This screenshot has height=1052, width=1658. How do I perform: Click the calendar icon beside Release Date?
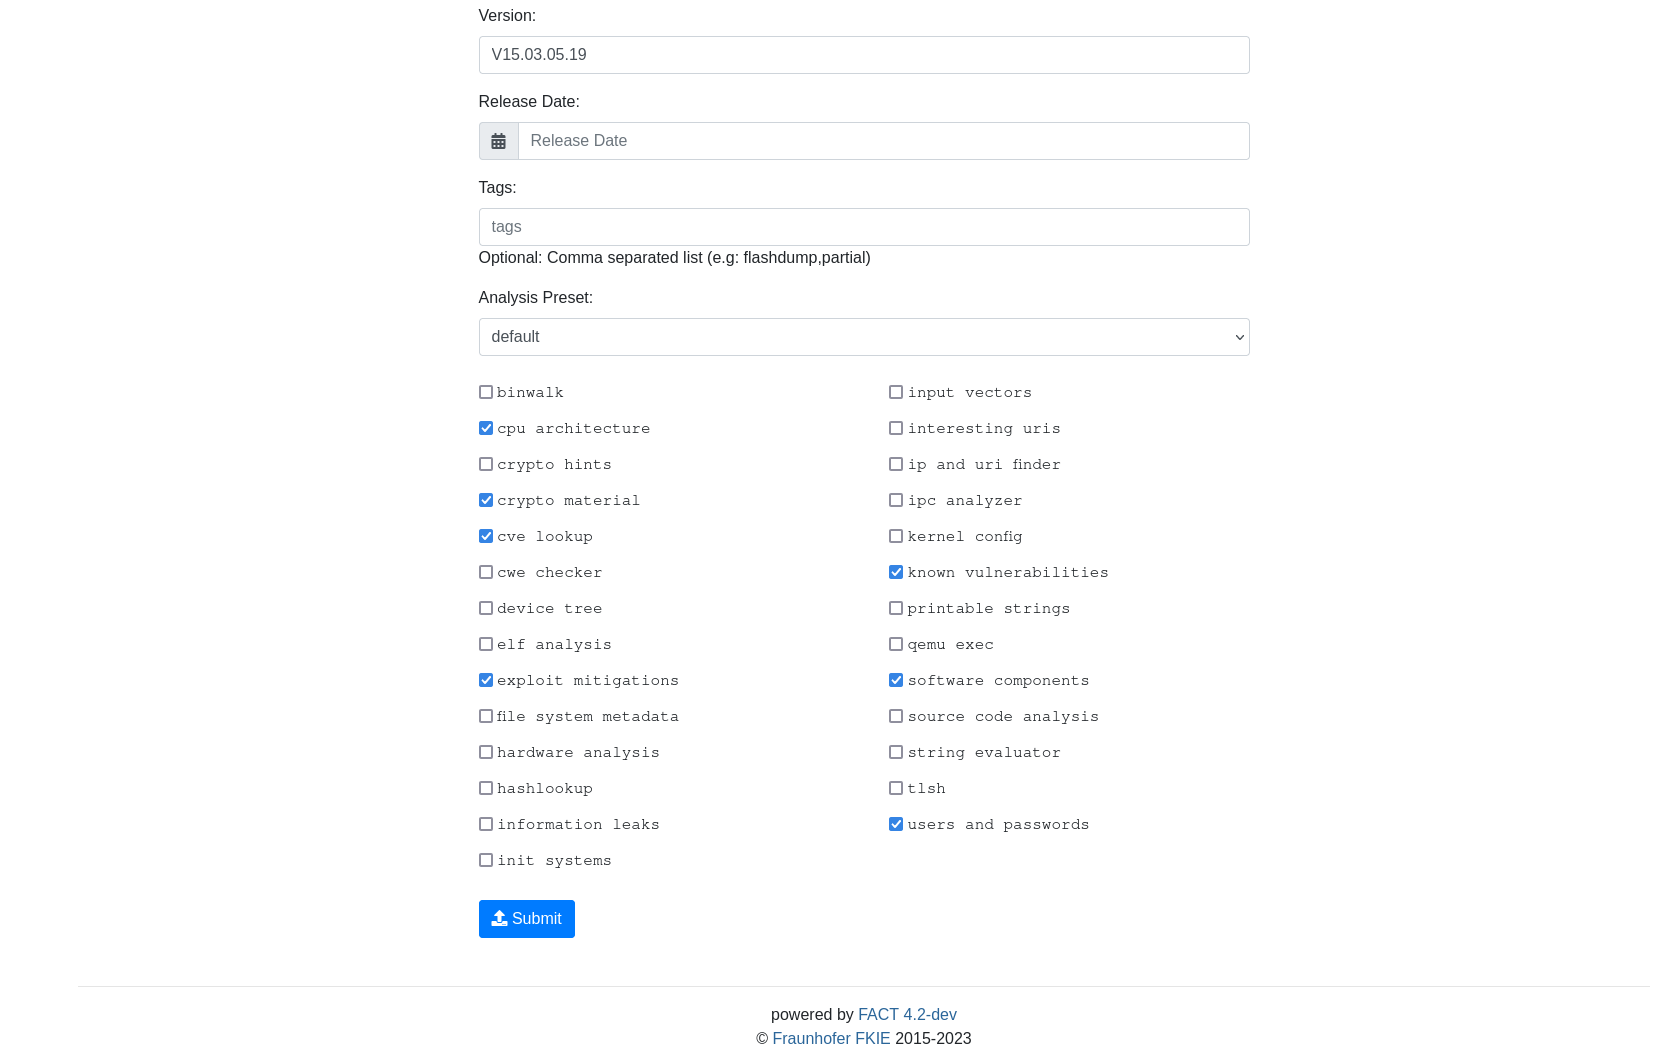(x=498, y=141)
